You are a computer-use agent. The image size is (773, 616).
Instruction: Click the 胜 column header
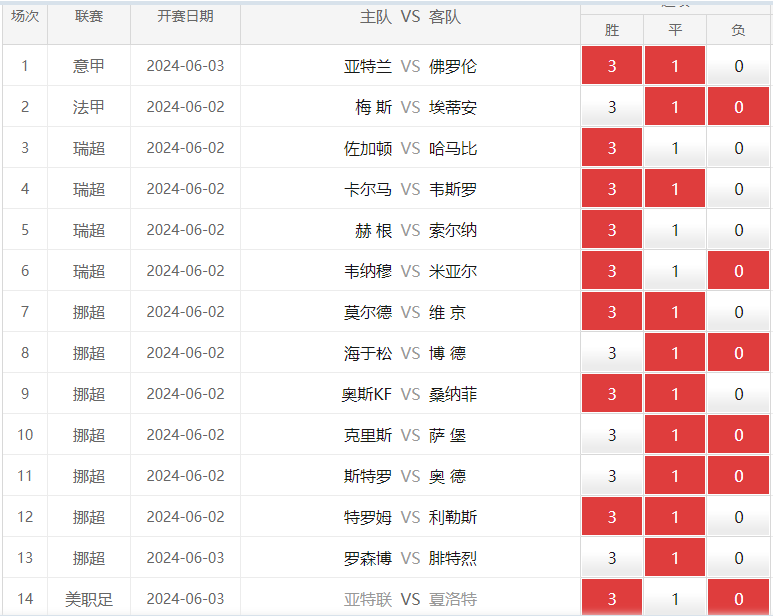(612, 30)
